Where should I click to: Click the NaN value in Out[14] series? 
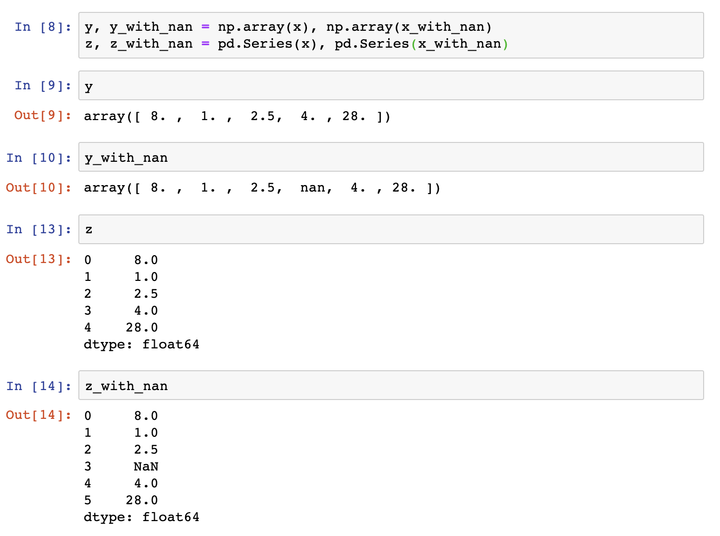pos(146,467)
